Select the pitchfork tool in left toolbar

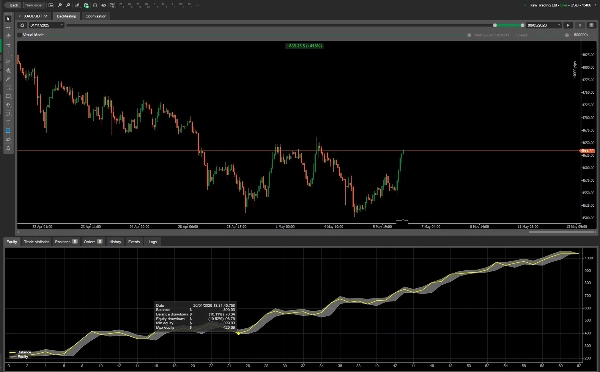pyautogui.click(x=8, y=70)
